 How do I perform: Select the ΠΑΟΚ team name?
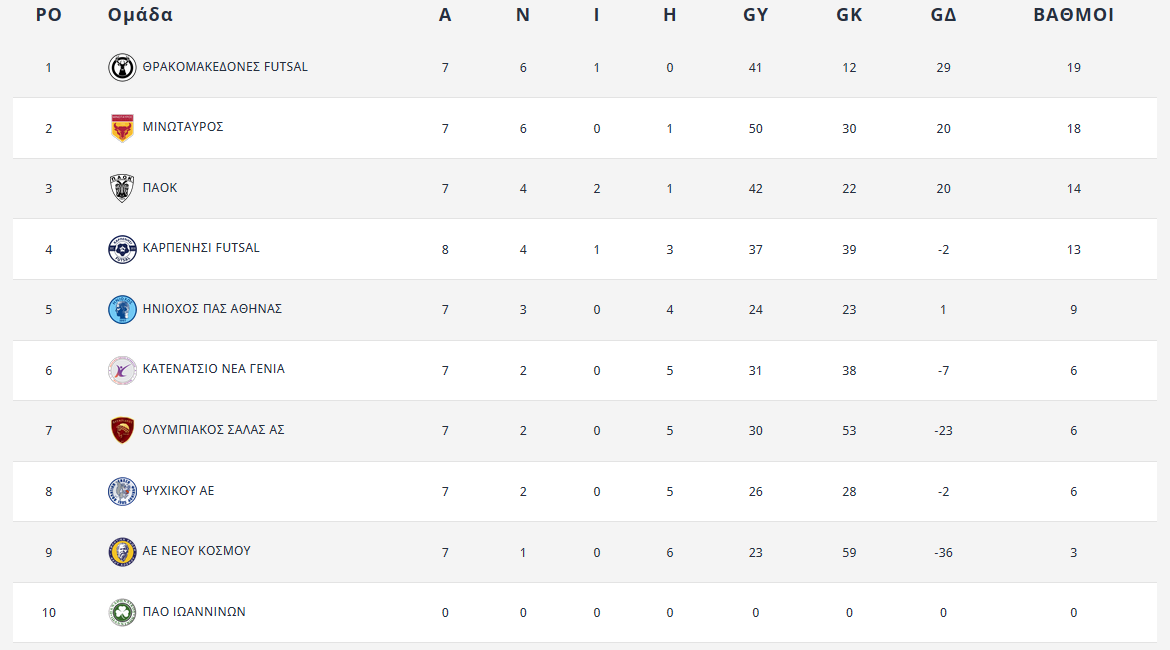pos(160,188)
